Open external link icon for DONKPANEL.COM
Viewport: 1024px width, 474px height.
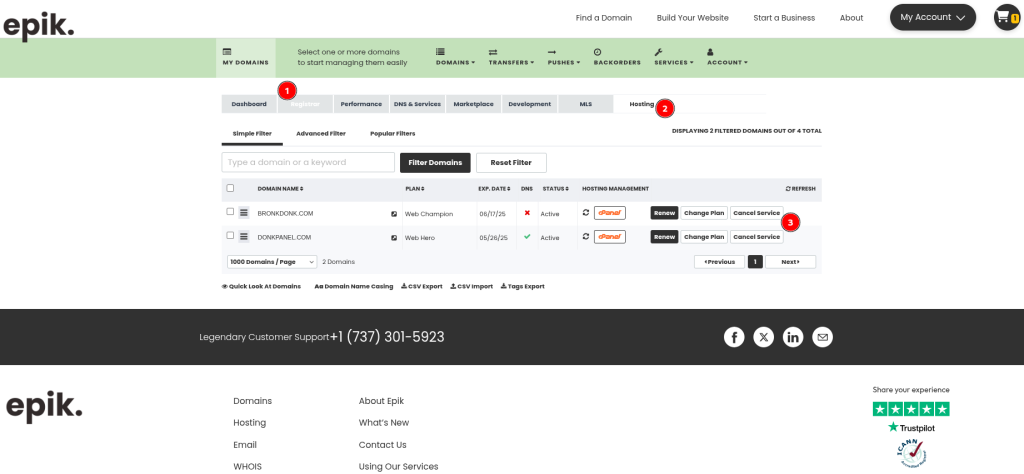[394, 238]
